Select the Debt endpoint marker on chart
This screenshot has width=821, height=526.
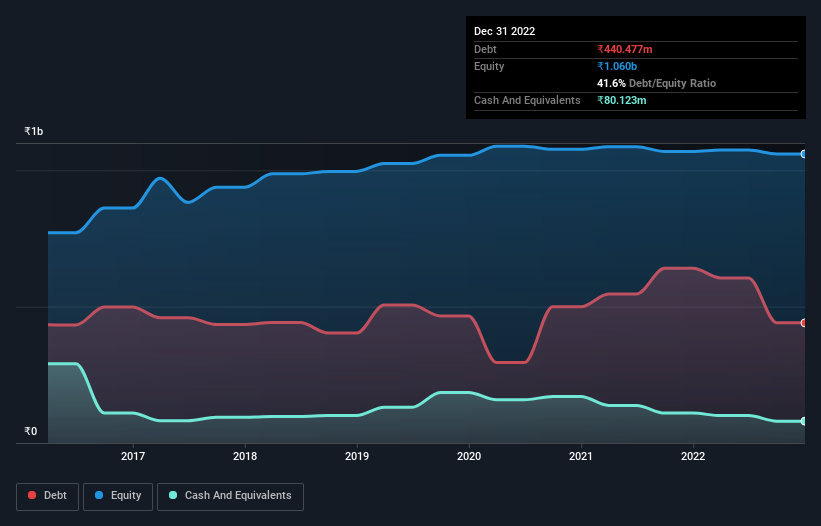[x=804, y=323]
